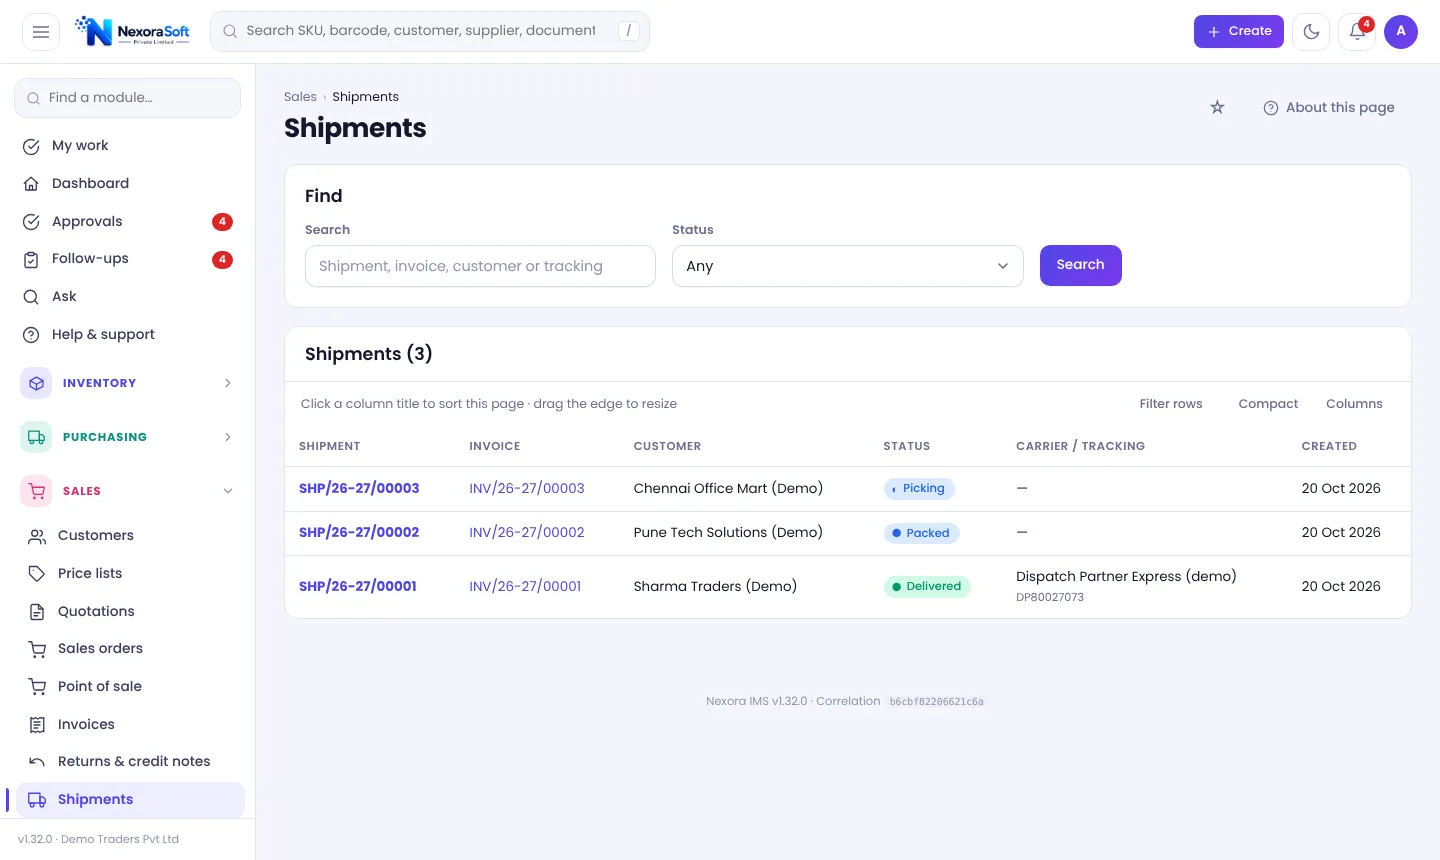Star this page as favorite
1440x860 pixels.
point(1217,107)
